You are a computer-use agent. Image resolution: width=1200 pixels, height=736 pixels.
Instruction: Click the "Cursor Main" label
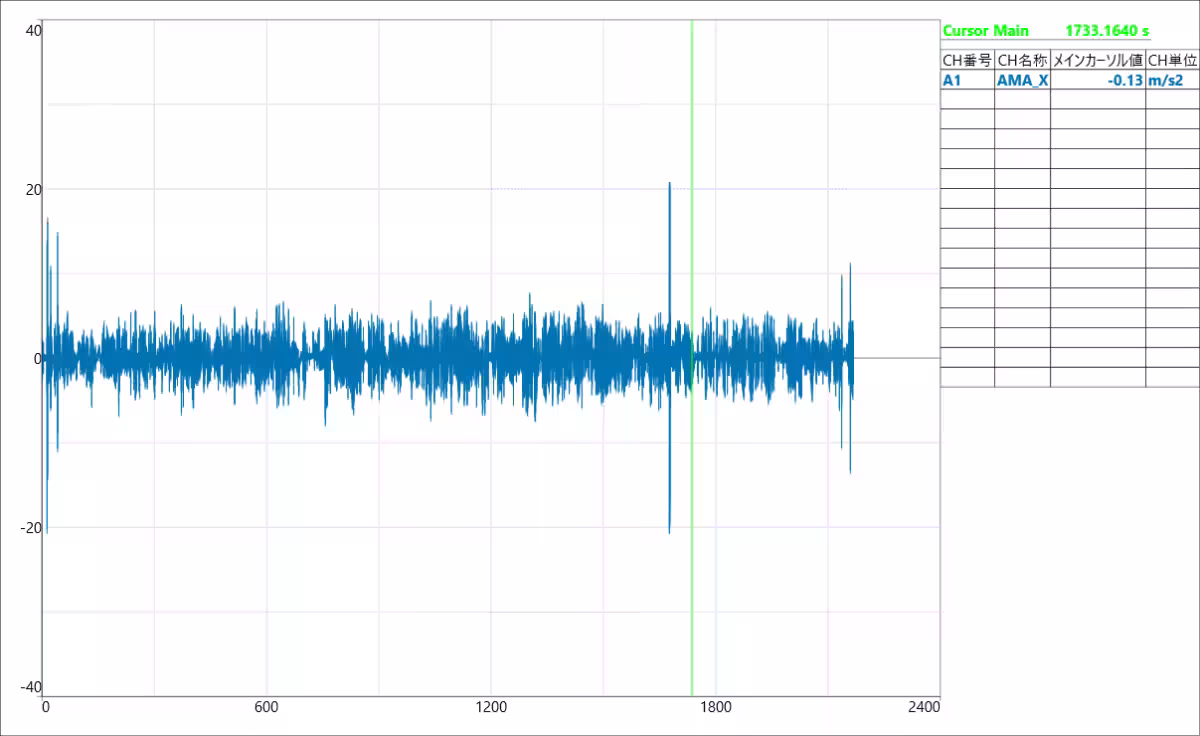[985, 31]
